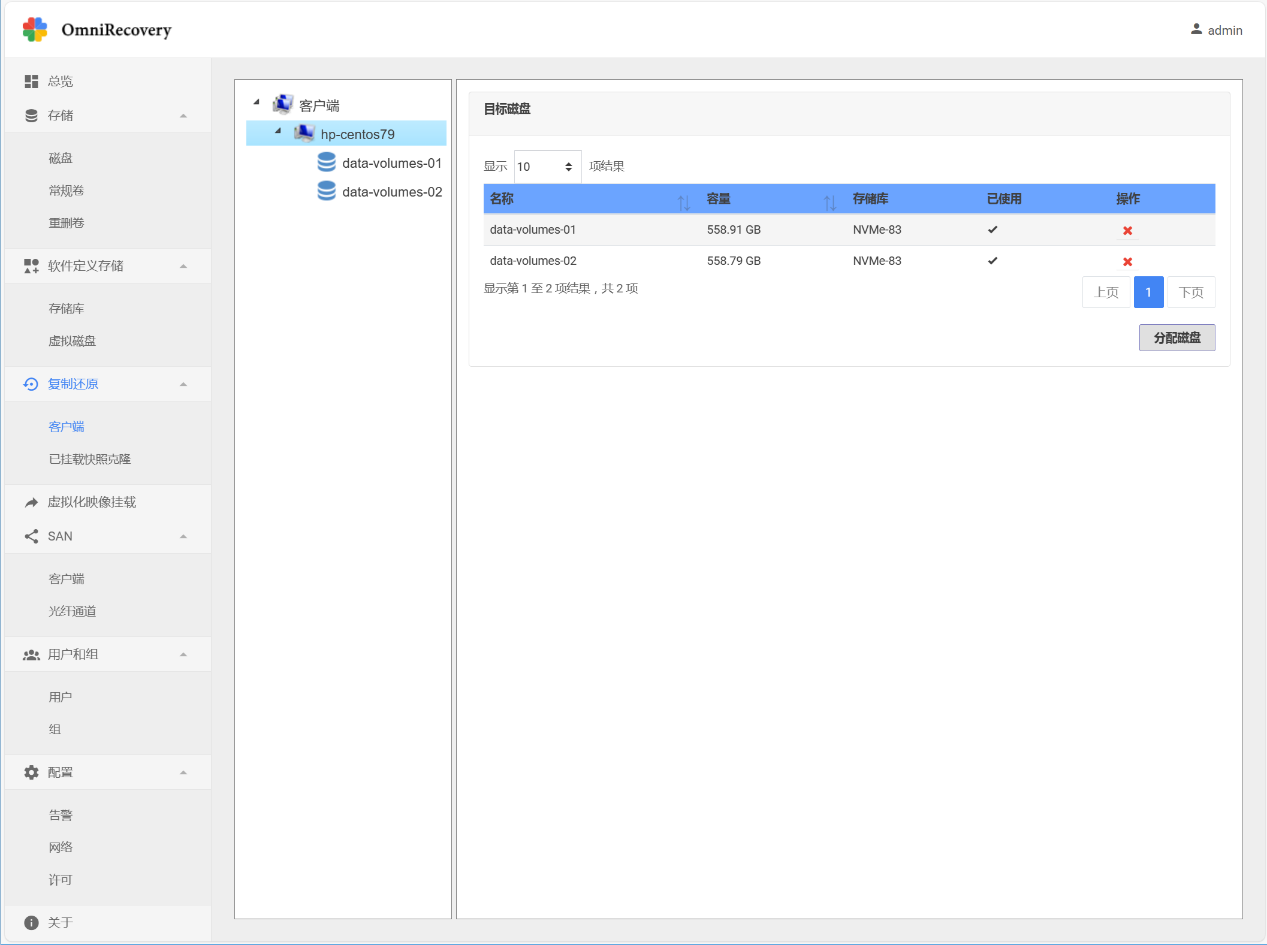Click the admin user icon
1267x945 pixels.
(x=1196, y=30)
